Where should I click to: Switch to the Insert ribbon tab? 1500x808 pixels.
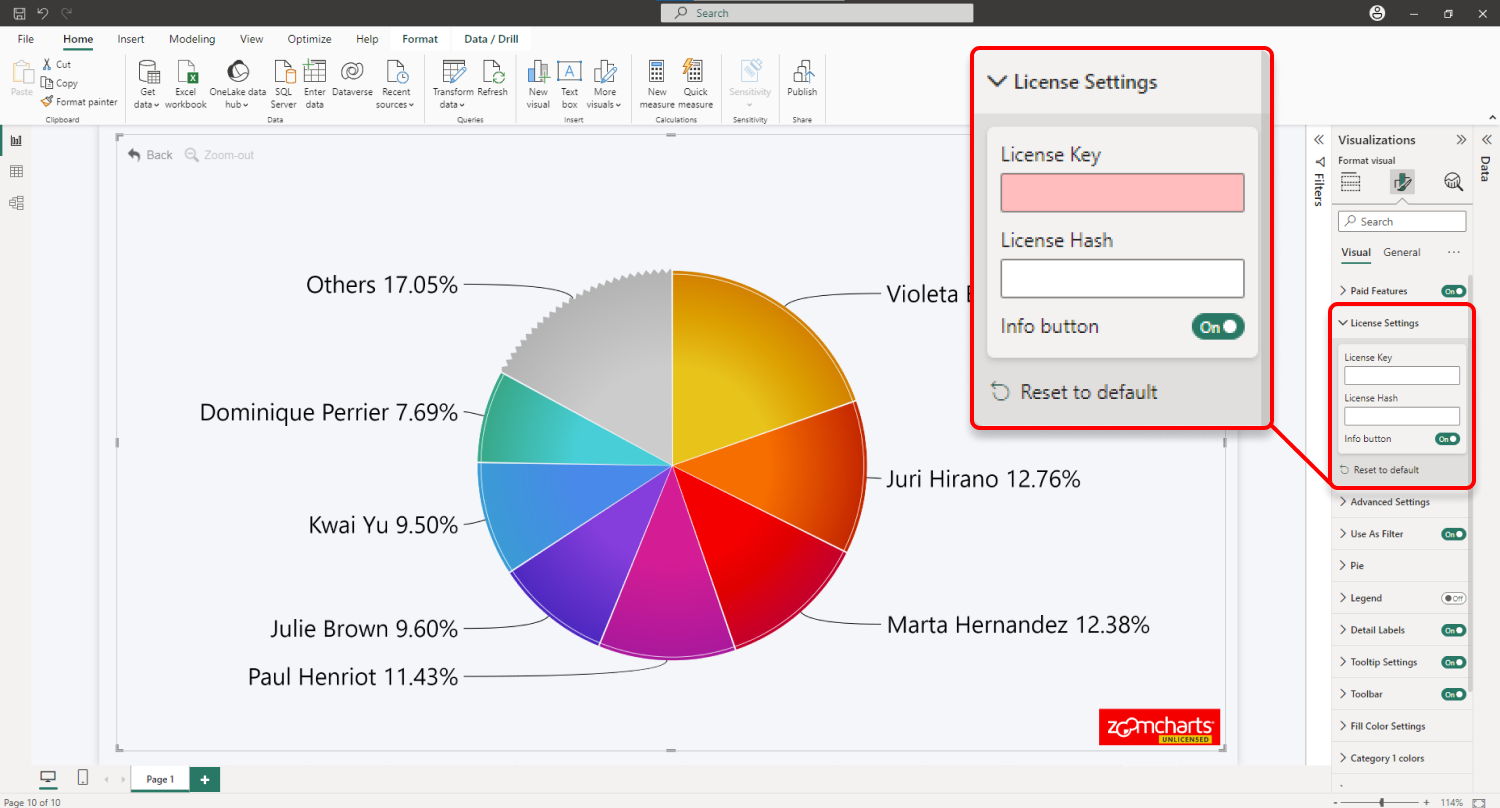click(130, 38)
